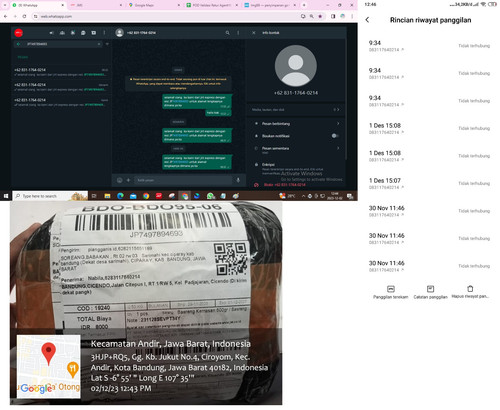Open the unread chat filter icon beside search
Image resolution: width=500 pixels, height=410 pixels.
[x=107, y=44]
